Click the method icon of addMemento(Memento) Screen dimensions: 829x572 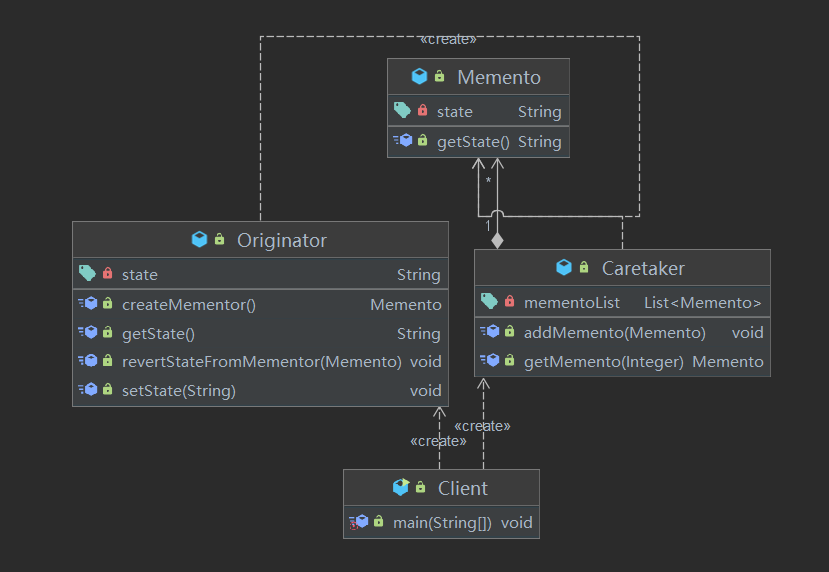click(x=490, y=331)
